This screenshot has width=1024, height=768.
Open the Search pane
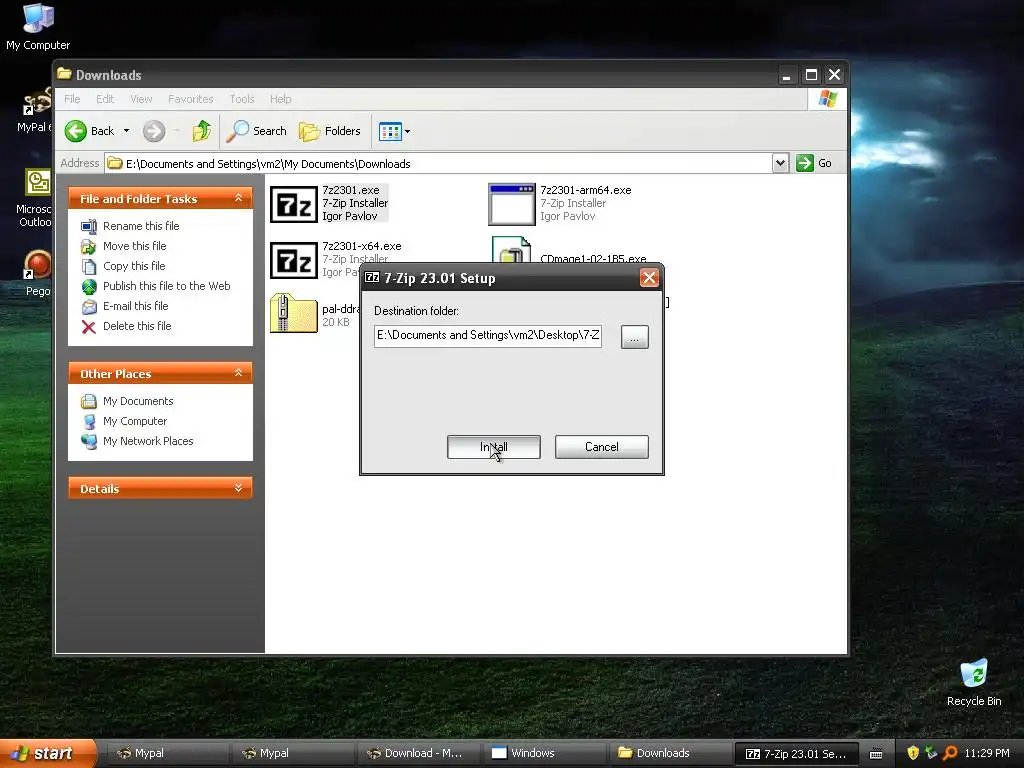pos(257,131)
